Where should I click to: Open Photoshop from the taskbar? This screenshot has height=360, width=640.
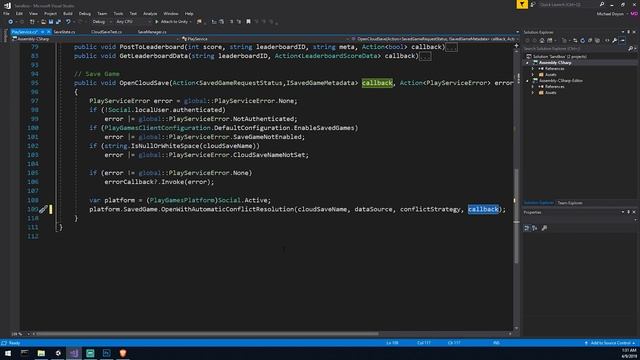point(107,353)
